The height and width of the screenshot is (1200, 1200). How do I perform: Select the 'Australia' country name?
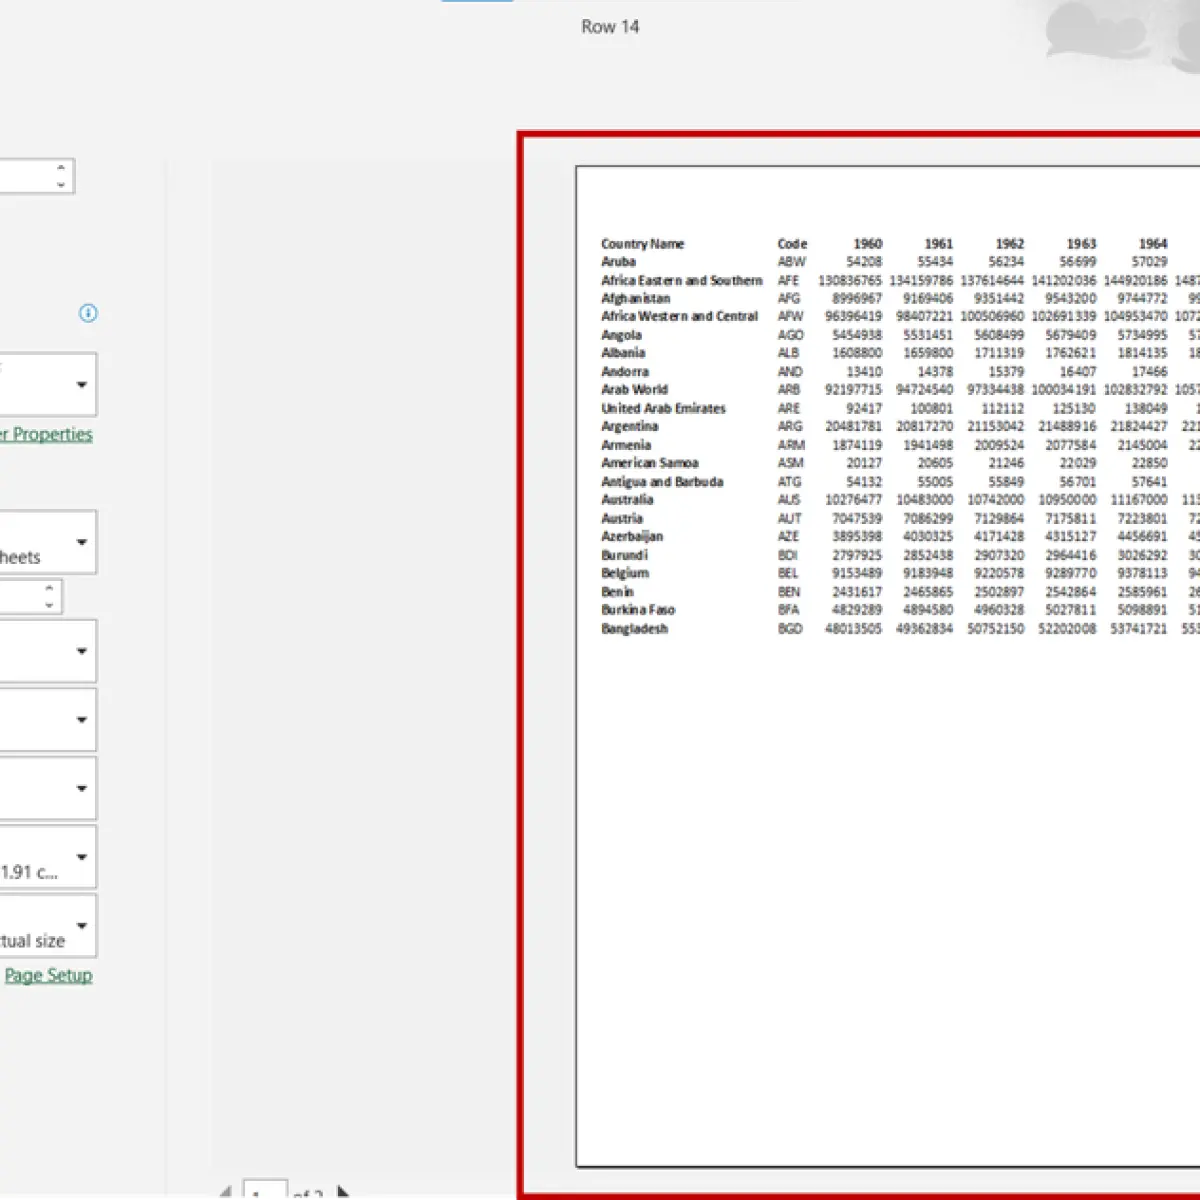point(627,500)
